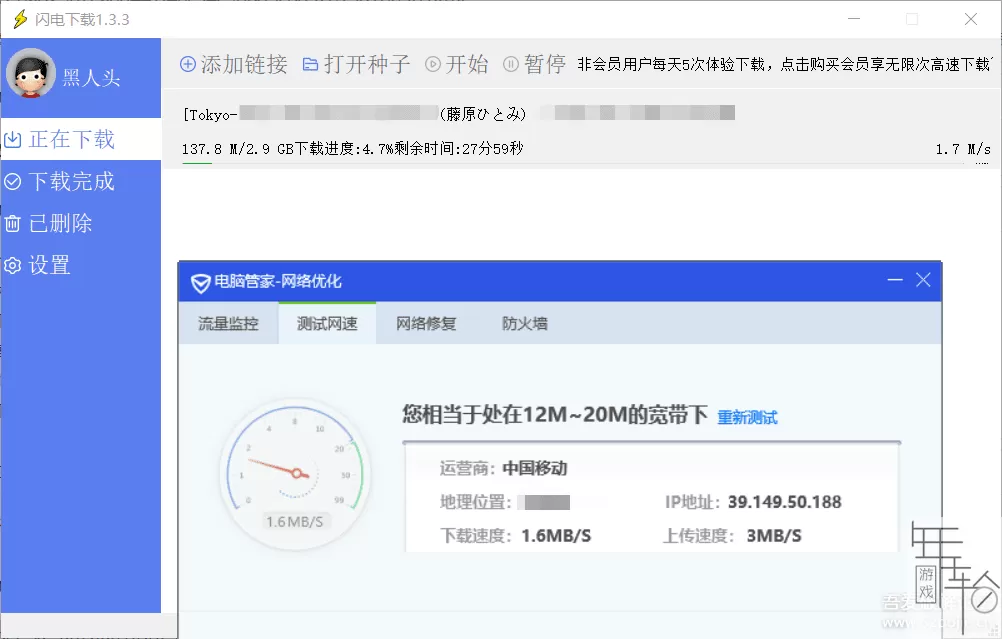Click 添加链接 toolbar label
The image size is (1002, 639).
pyautogui.click(x=244, y=64)
